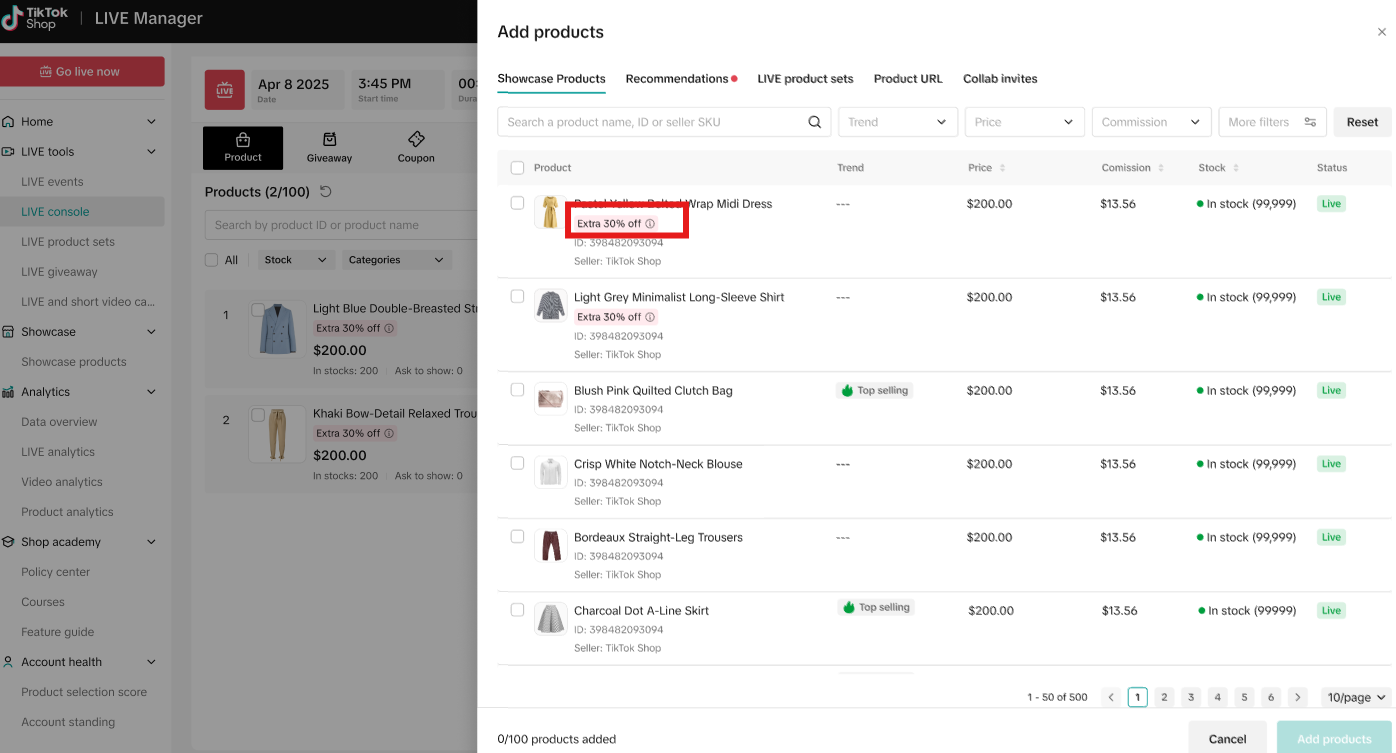
Task: Switch to the Recommendations tab
Action: 677,79
